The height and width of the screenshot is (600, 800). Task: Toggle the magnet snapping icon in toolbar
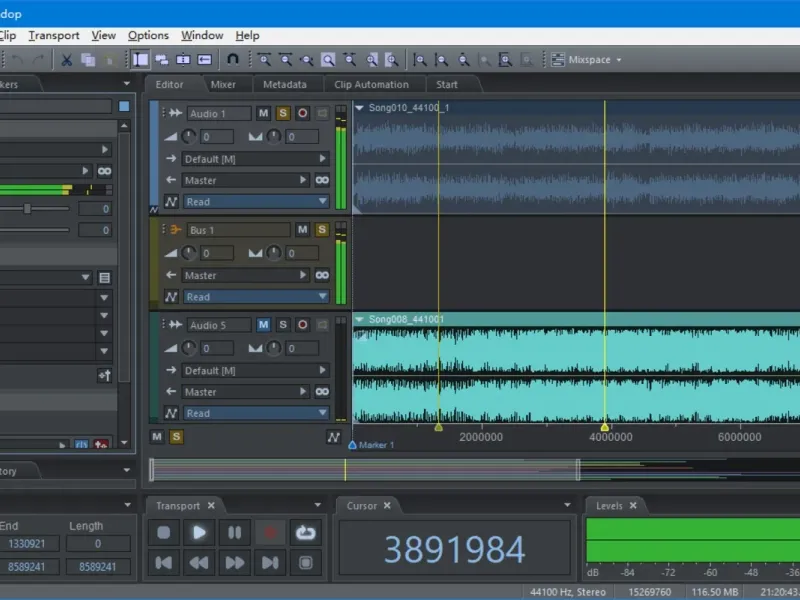point(233,60)
